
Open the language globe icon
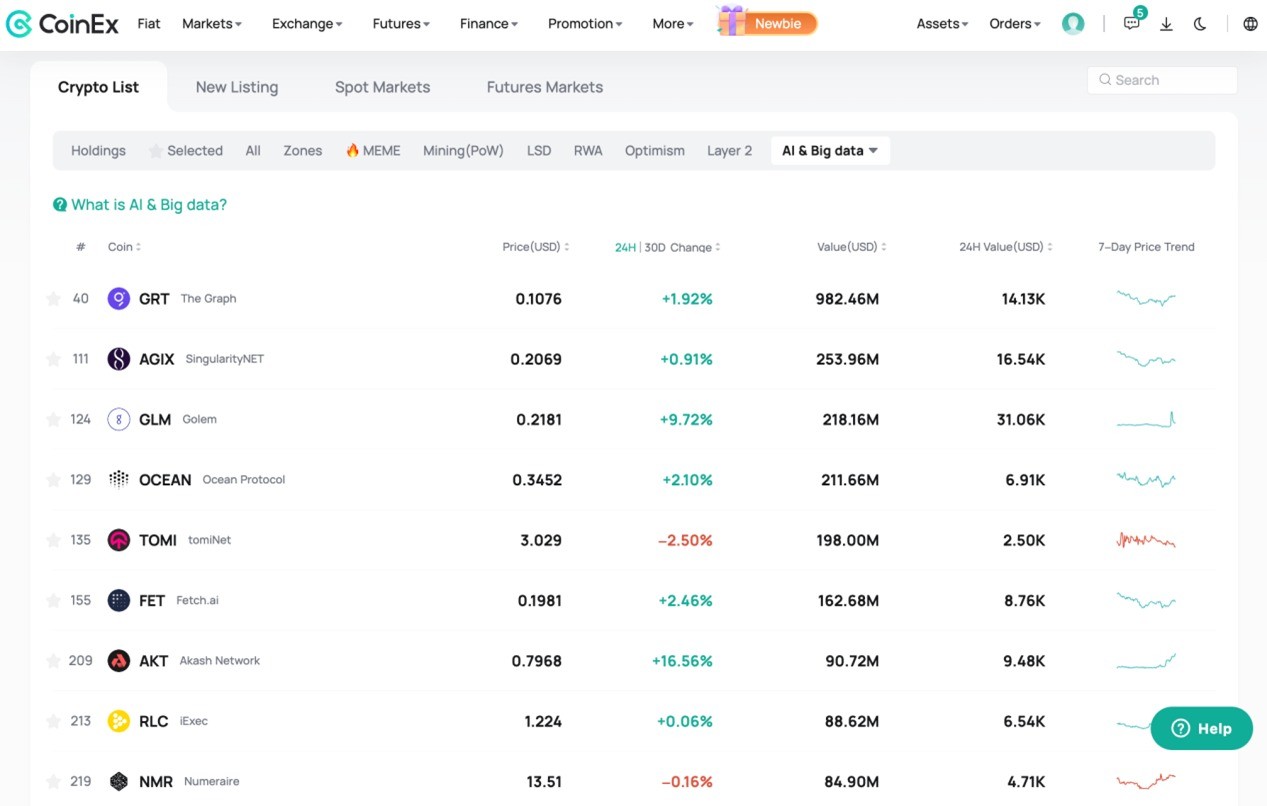(x=1250, y=24)
